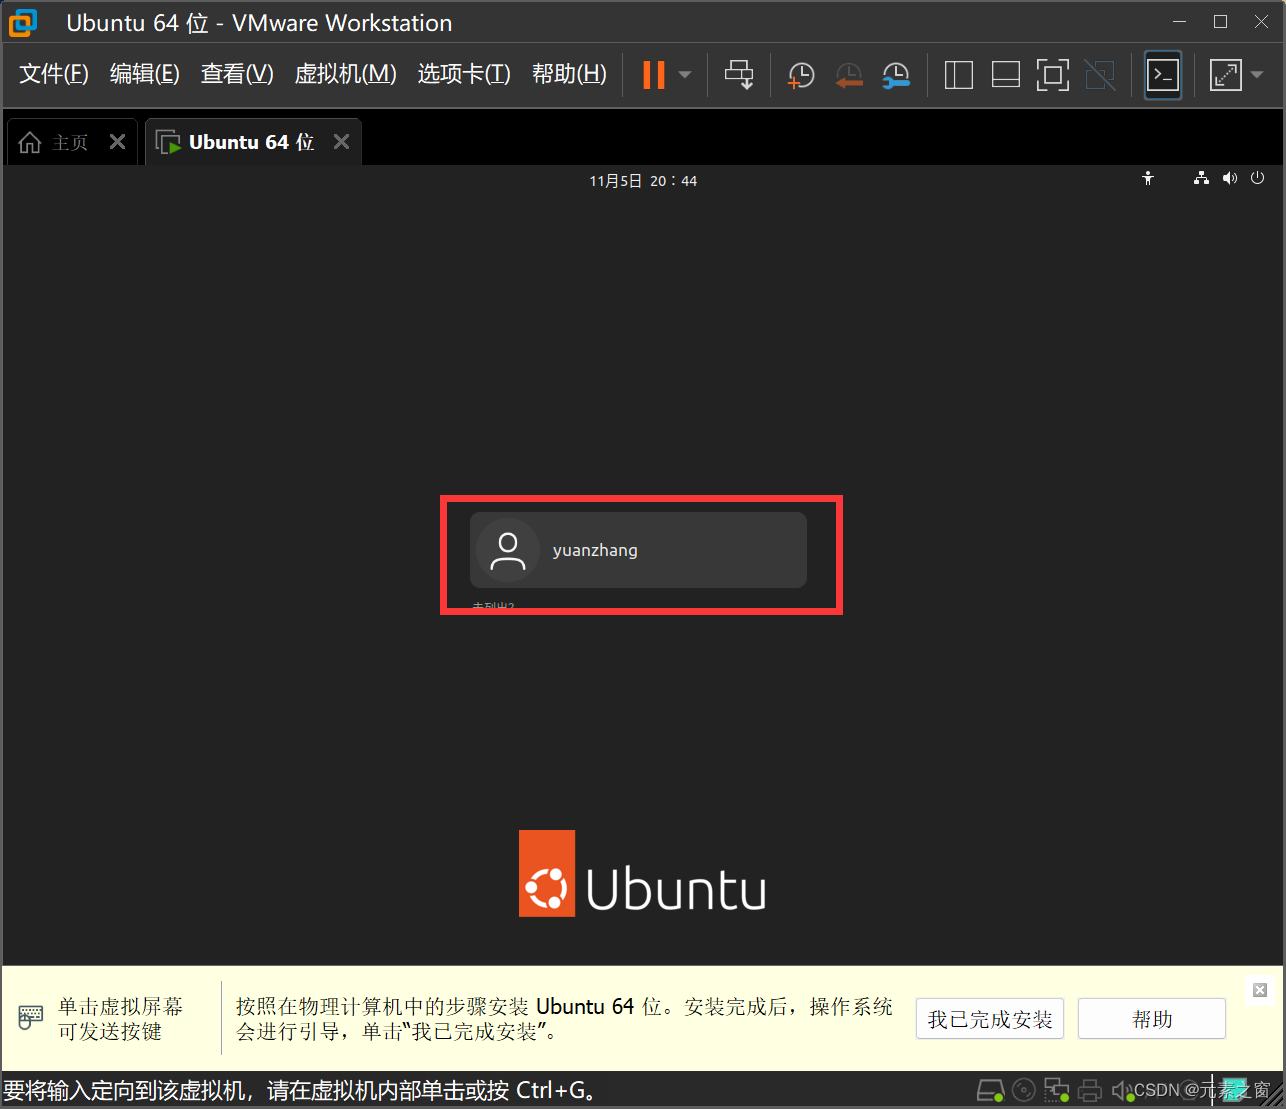Click the keyboard icon in the hint bar
The height and width of the screenshot is (1109, 1286).
[31, 1018]
